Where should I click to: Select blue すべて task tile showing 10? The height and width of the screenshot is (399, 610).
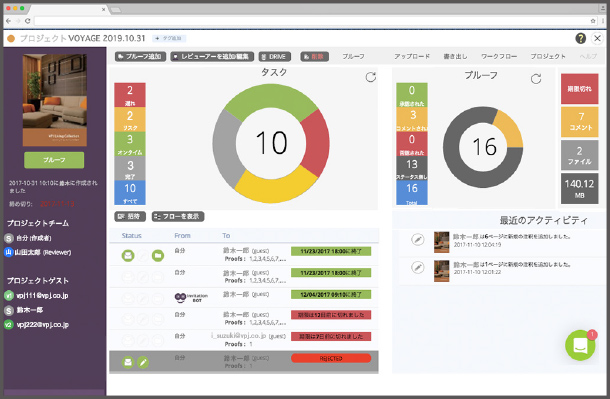point(130,192)
